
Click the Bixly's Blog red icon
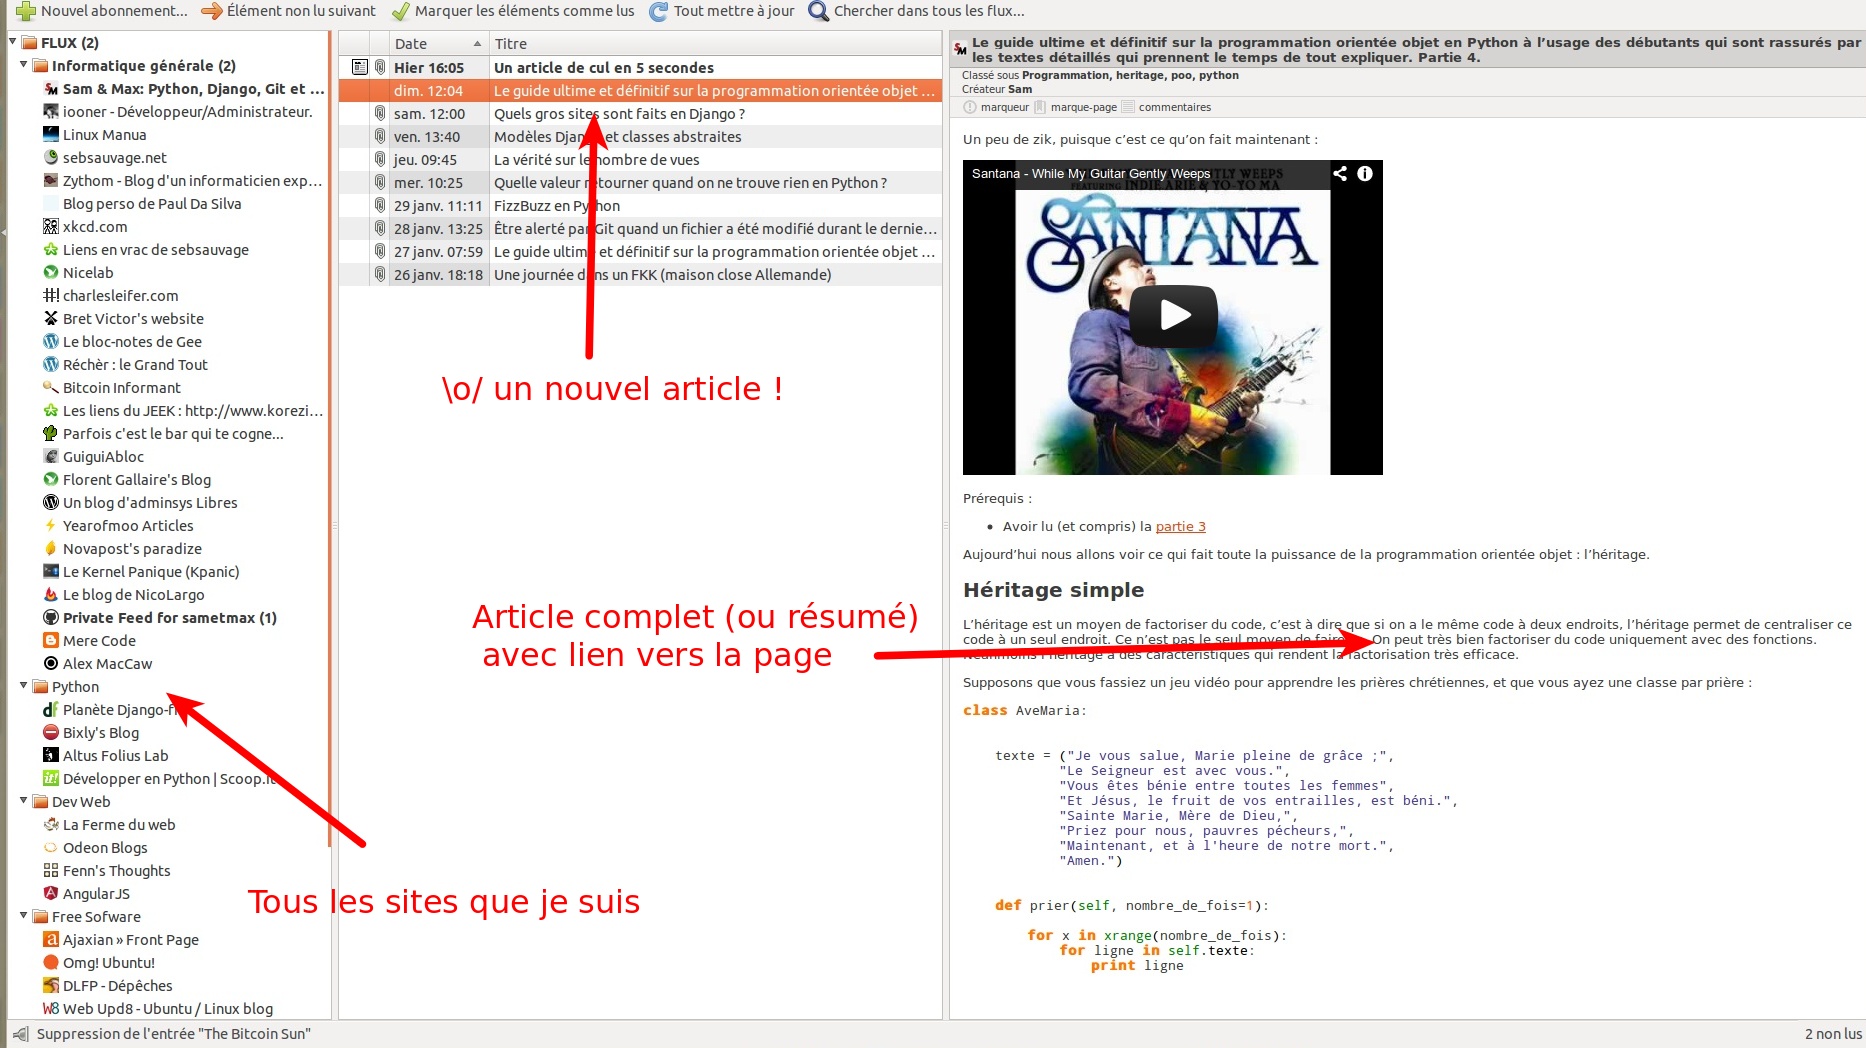point(51,733)
